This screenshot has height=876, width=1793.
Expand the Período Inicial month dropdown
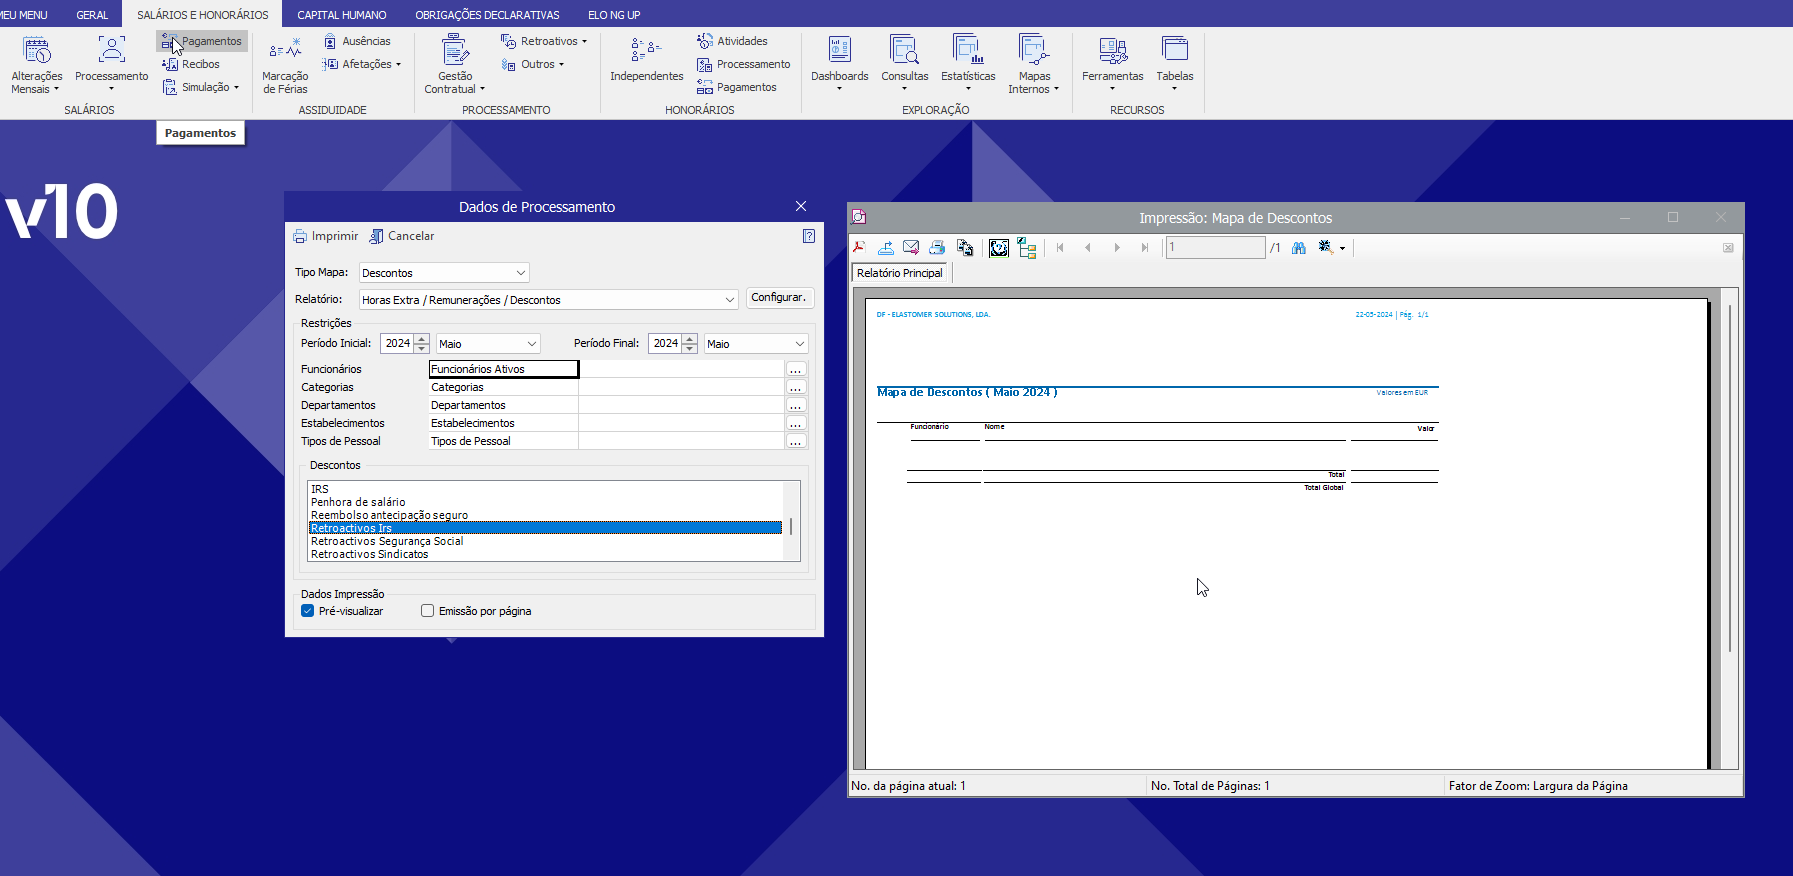tap(531, 344)
